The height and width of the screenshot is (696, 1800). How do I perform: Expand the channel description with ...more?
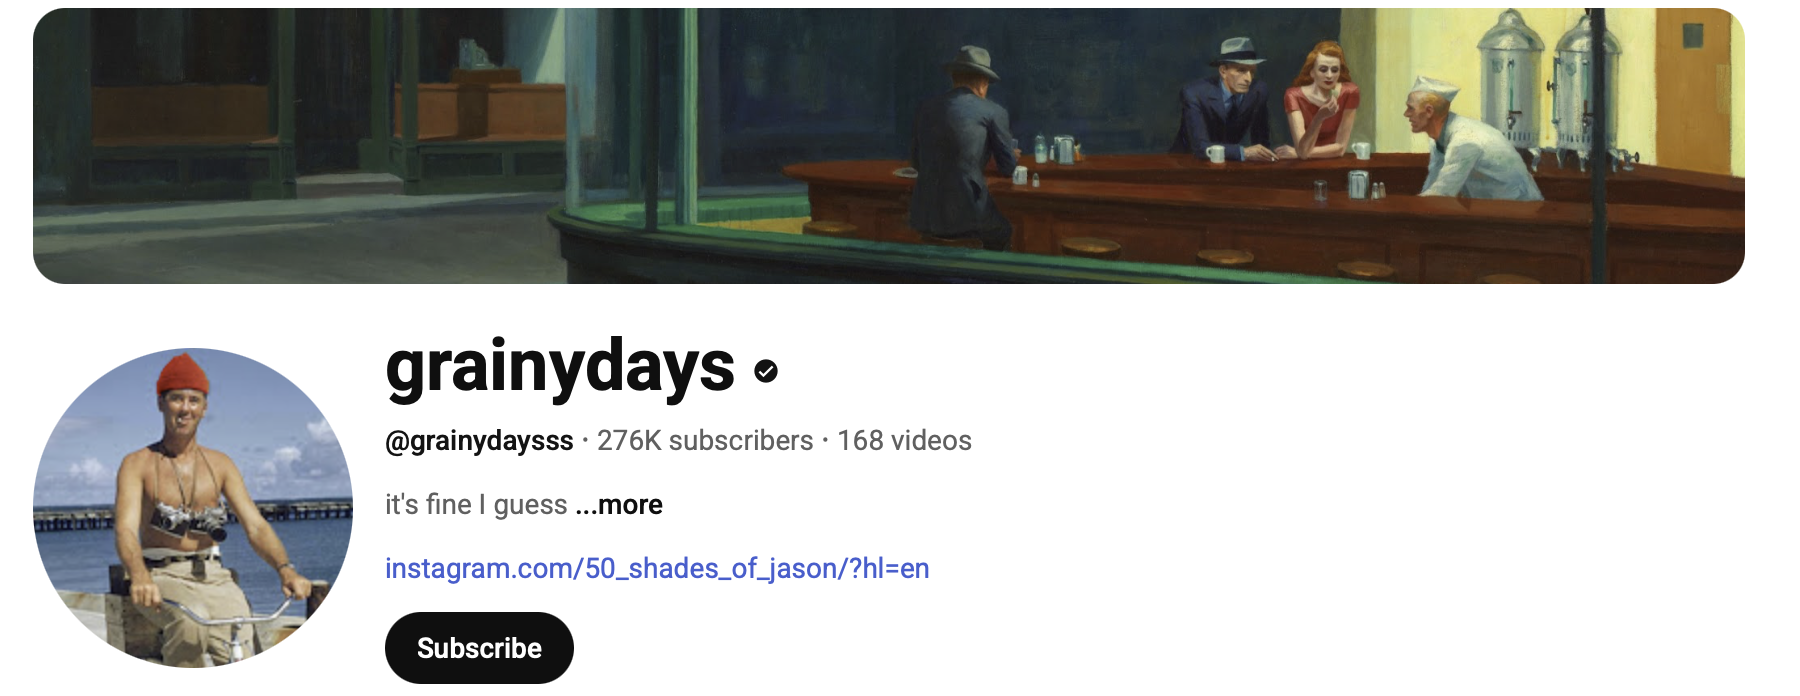point(619,505)
